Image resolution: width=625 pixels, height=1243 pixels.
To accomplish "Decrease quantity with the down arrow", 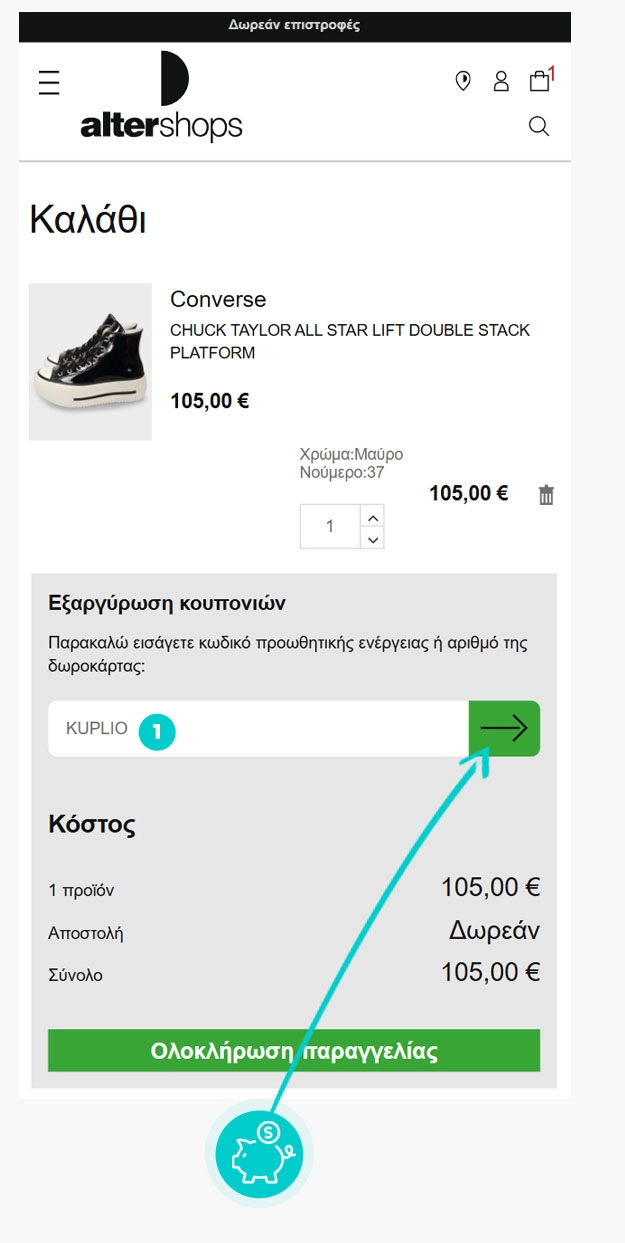I will click(372, 539).
